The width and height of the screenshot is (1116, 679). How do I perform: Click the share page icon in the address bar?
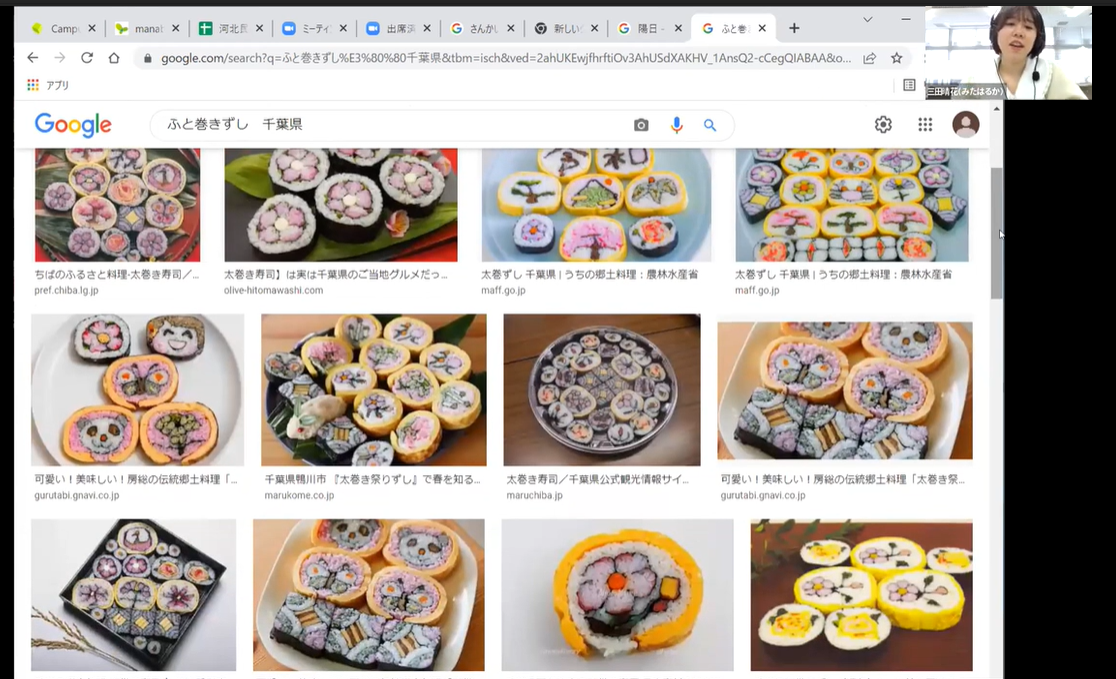point(870,58)
